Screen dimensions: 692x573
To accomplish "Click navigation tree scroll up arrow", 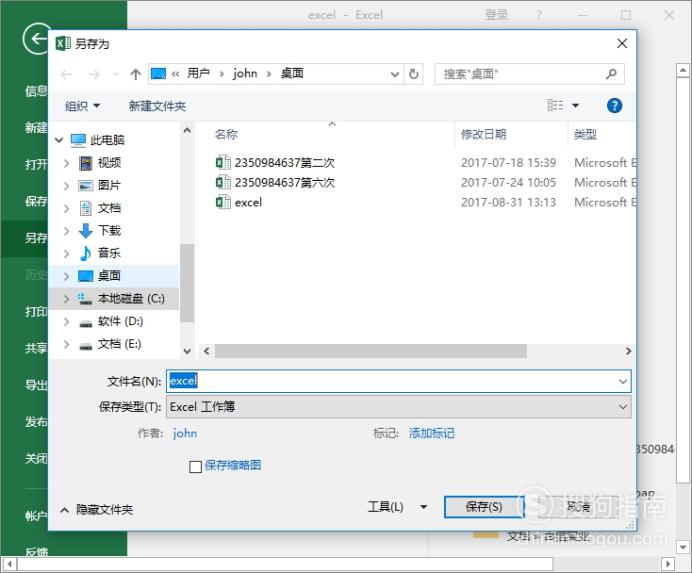I will (x=187, y=130).
